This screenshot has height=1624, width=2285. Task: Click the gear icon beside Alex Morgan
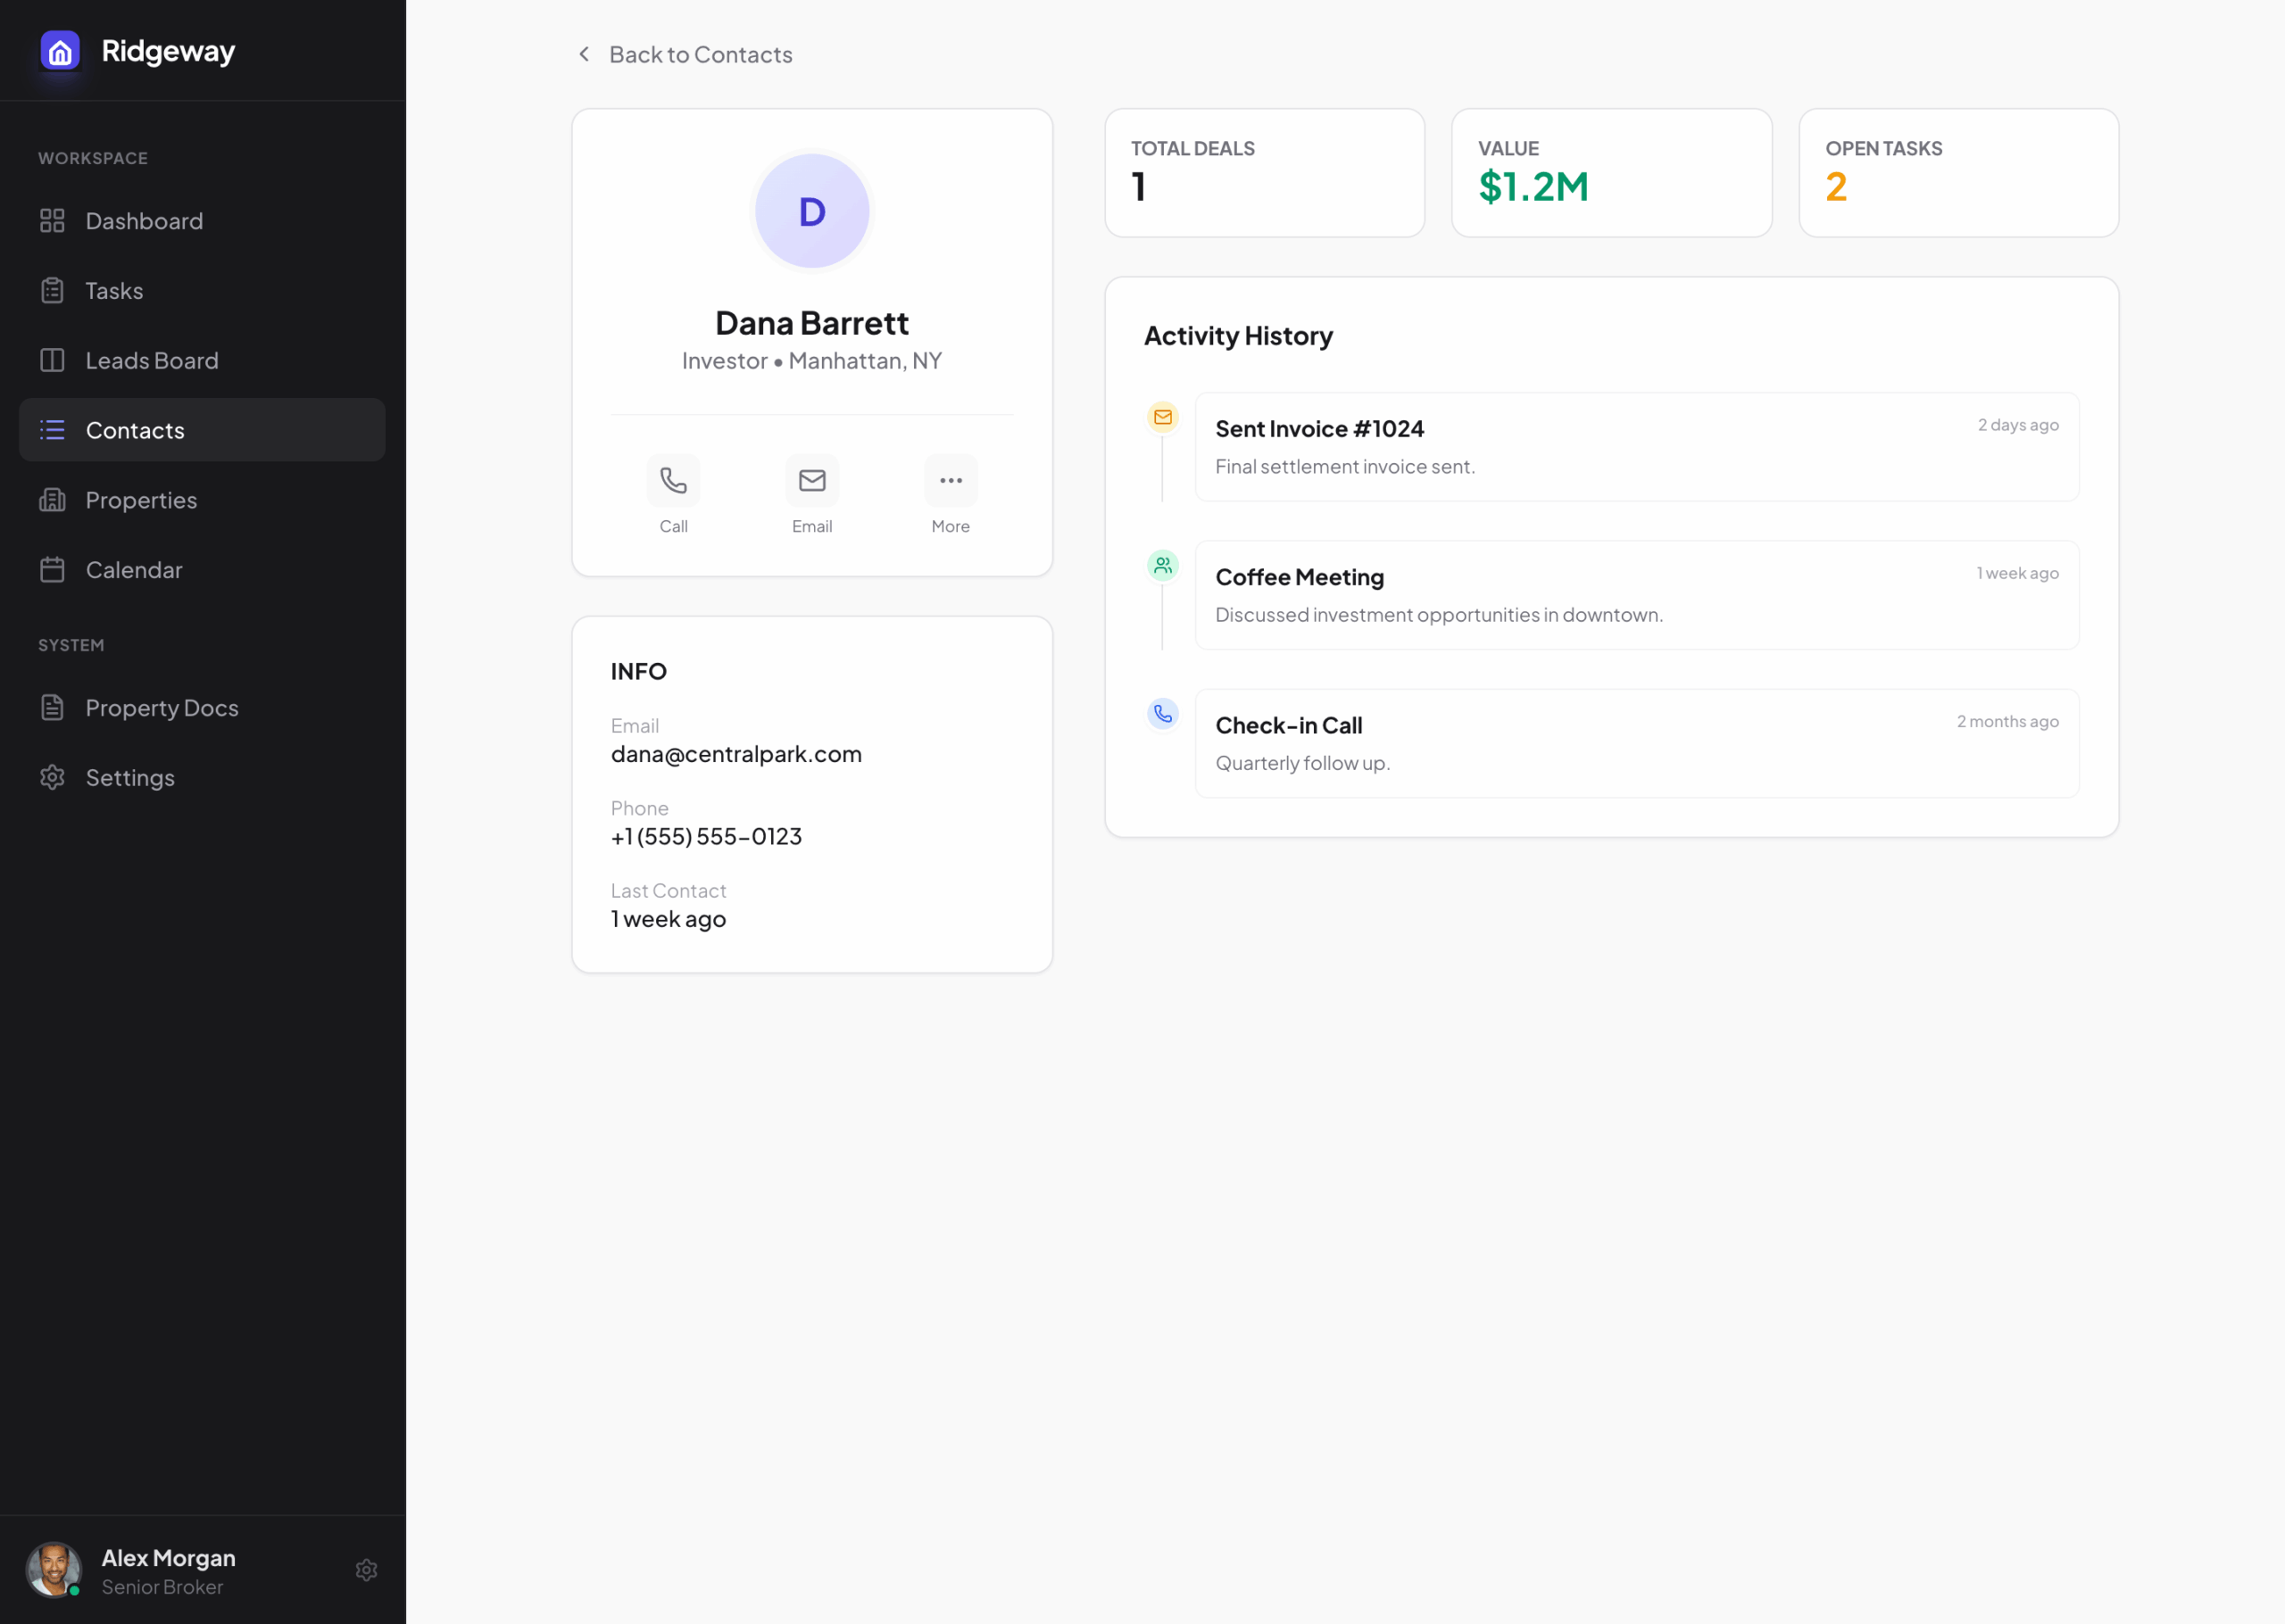[366, 1570]
